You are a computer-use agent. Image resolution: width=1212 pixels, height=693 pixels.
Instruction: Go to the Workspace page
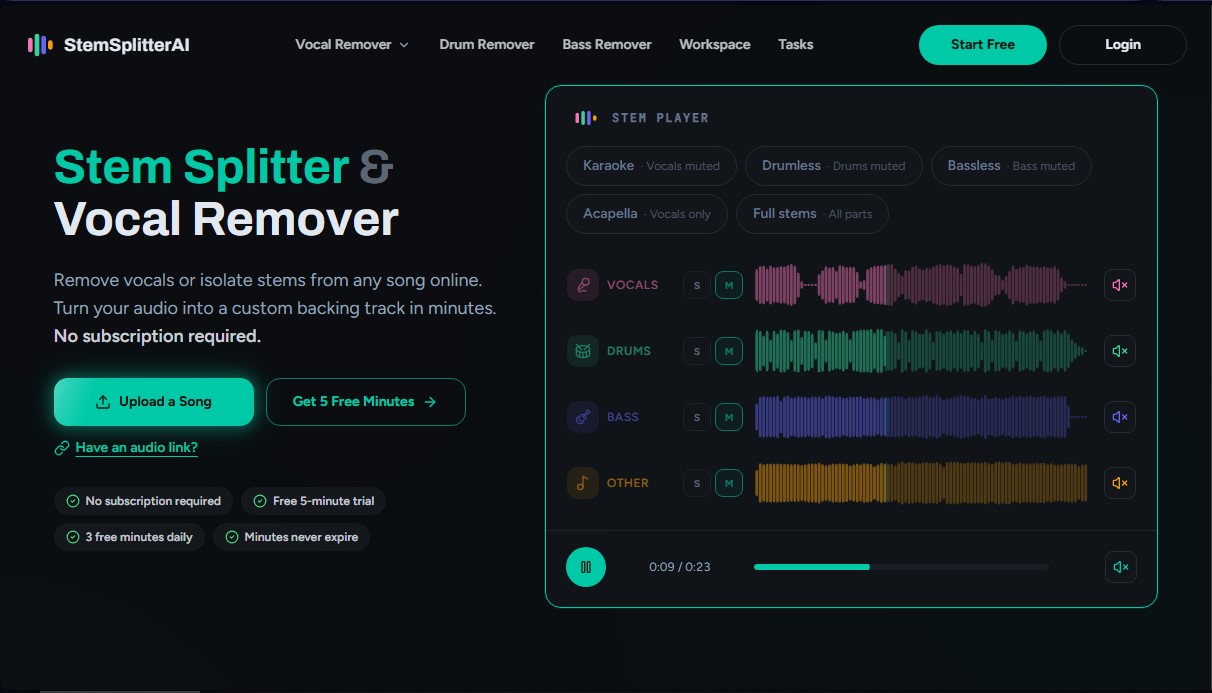tap(715, 44)
